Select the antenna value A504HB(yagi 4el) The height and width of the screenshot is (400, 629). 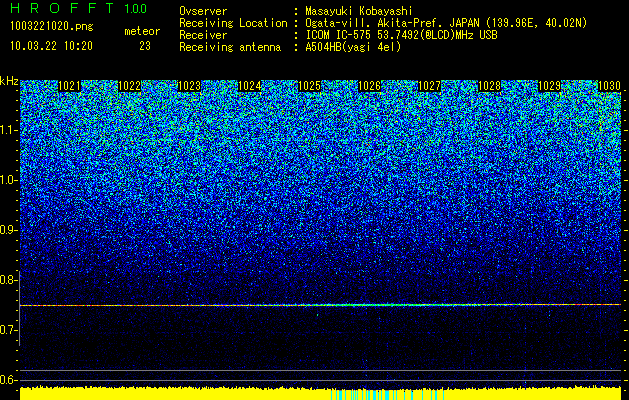[353, 47]
